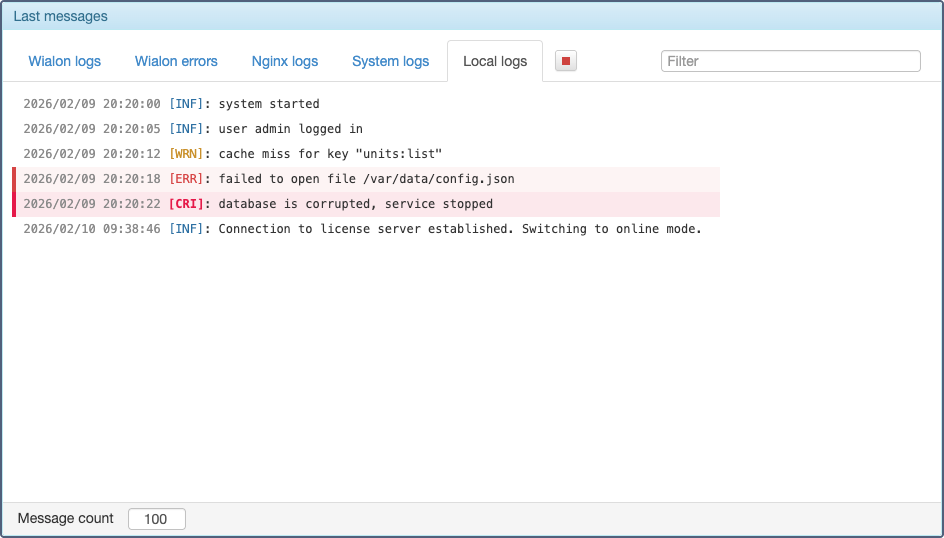The height and width of the screenshot is (538, 944).
Task: Click the 2026/02/10 09:38:46 timestamp
Action: click(91, 229)
